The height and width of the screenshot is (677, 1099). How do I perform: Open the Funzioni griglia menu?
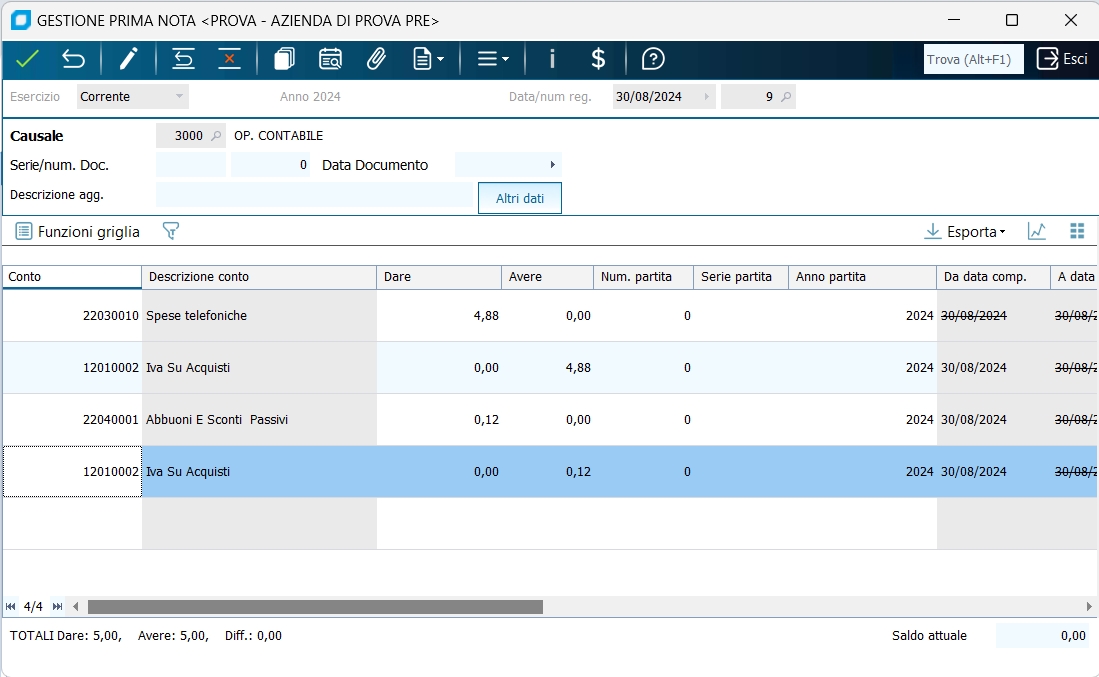(x=78, y=231)
